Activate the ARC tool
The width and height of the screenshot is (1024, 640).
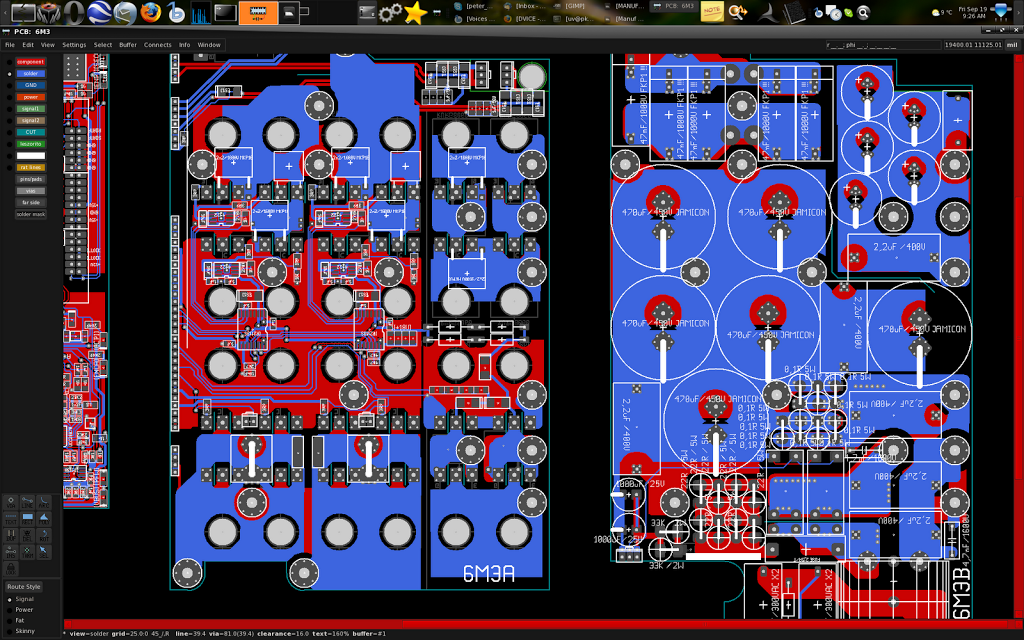pyautogui.click(x=44, y=502)
